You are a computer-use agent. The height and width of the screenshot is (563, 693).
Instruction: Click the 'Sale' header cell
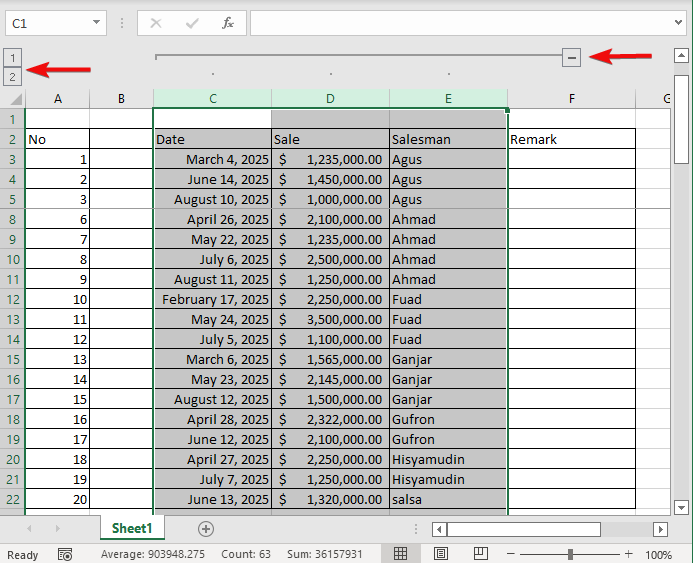[330, 140]
